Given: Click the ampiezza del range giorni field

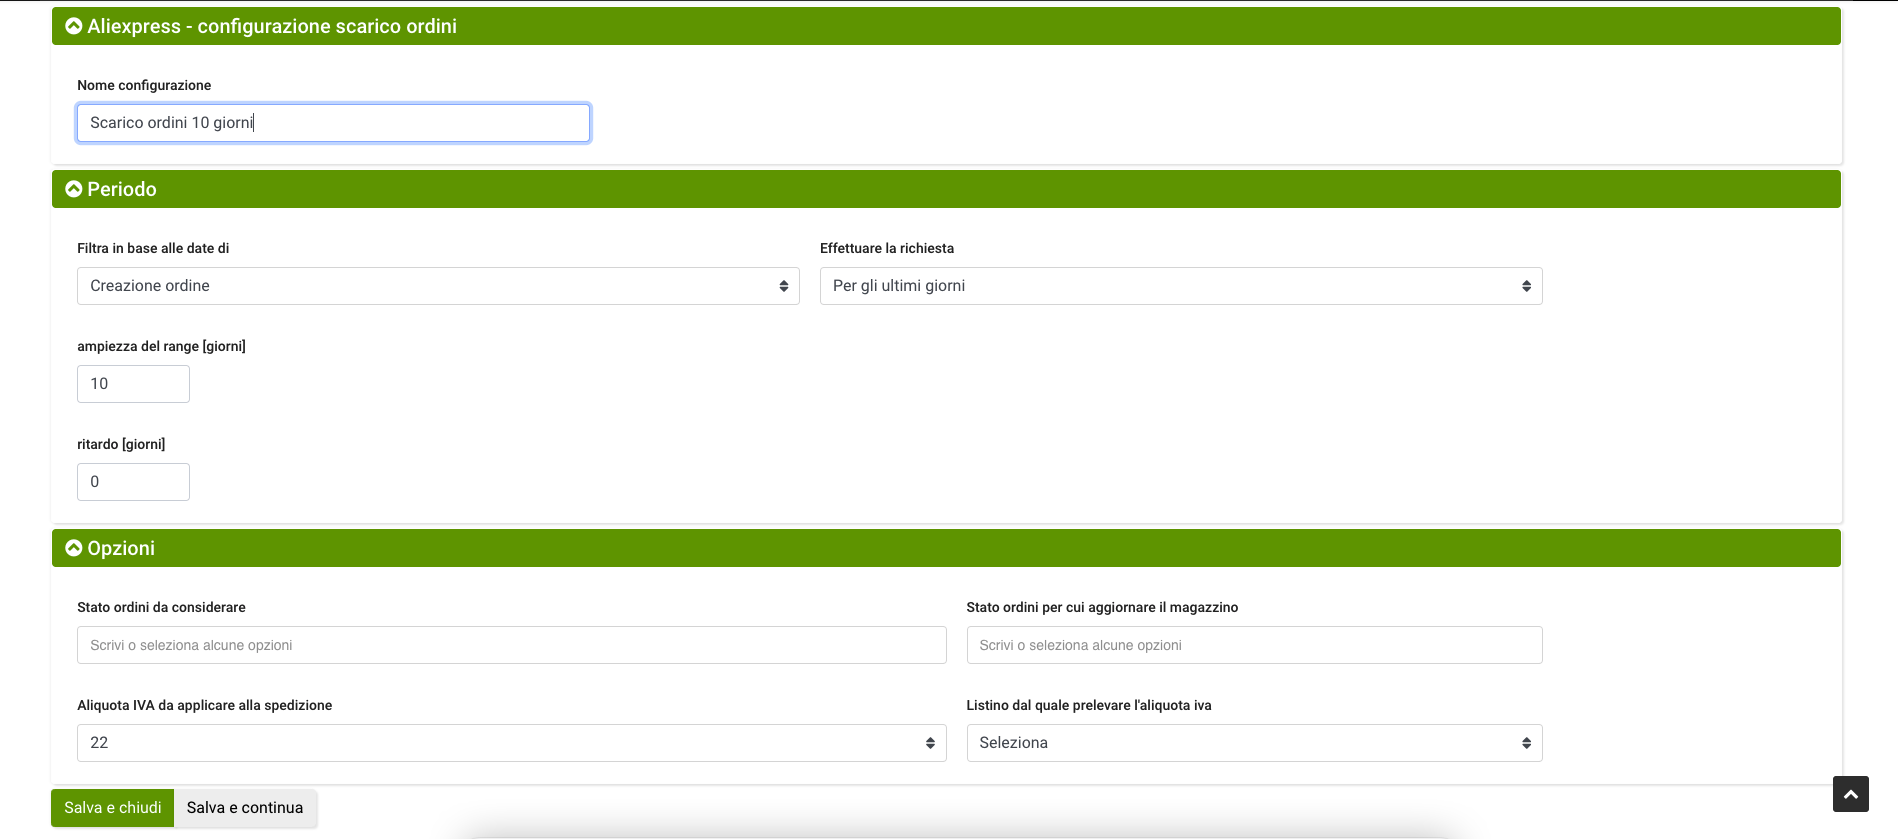Looking at the screenshot, I should (x=133, y=384).
